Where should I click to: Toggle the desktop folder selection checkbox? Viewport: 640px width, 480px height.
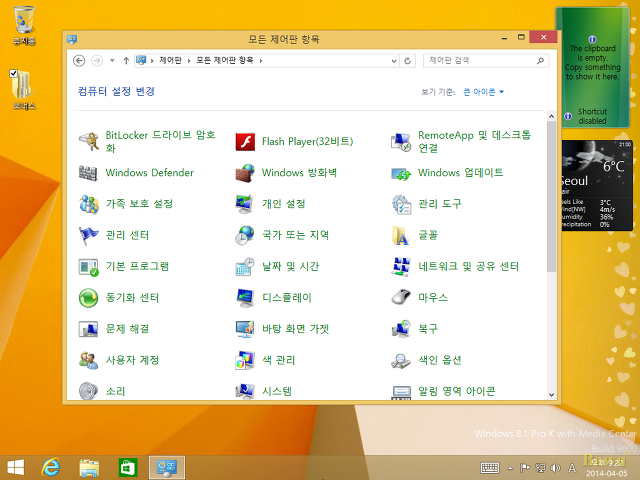[13, 73]
